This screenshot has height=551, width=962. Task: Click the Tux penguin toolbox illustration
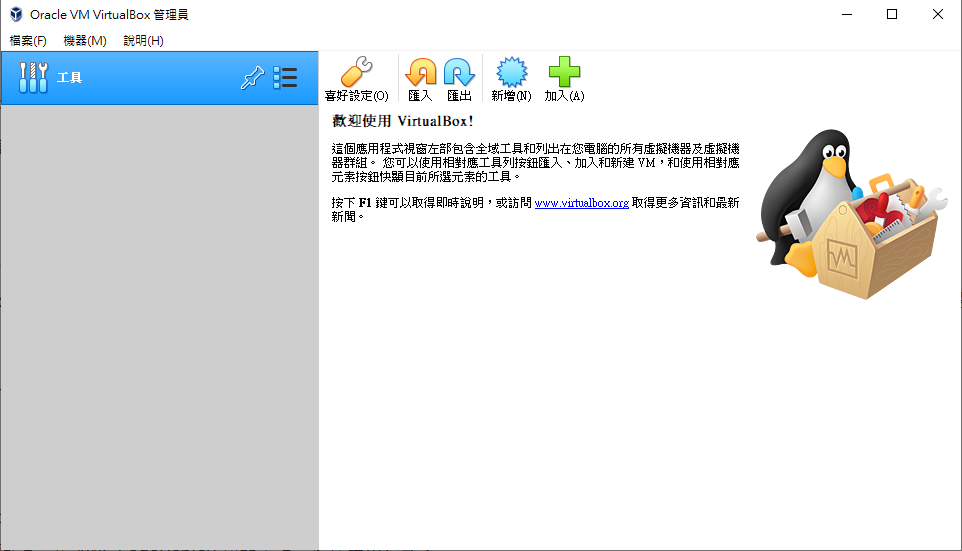pyautogui.click(x=852, y=214)
